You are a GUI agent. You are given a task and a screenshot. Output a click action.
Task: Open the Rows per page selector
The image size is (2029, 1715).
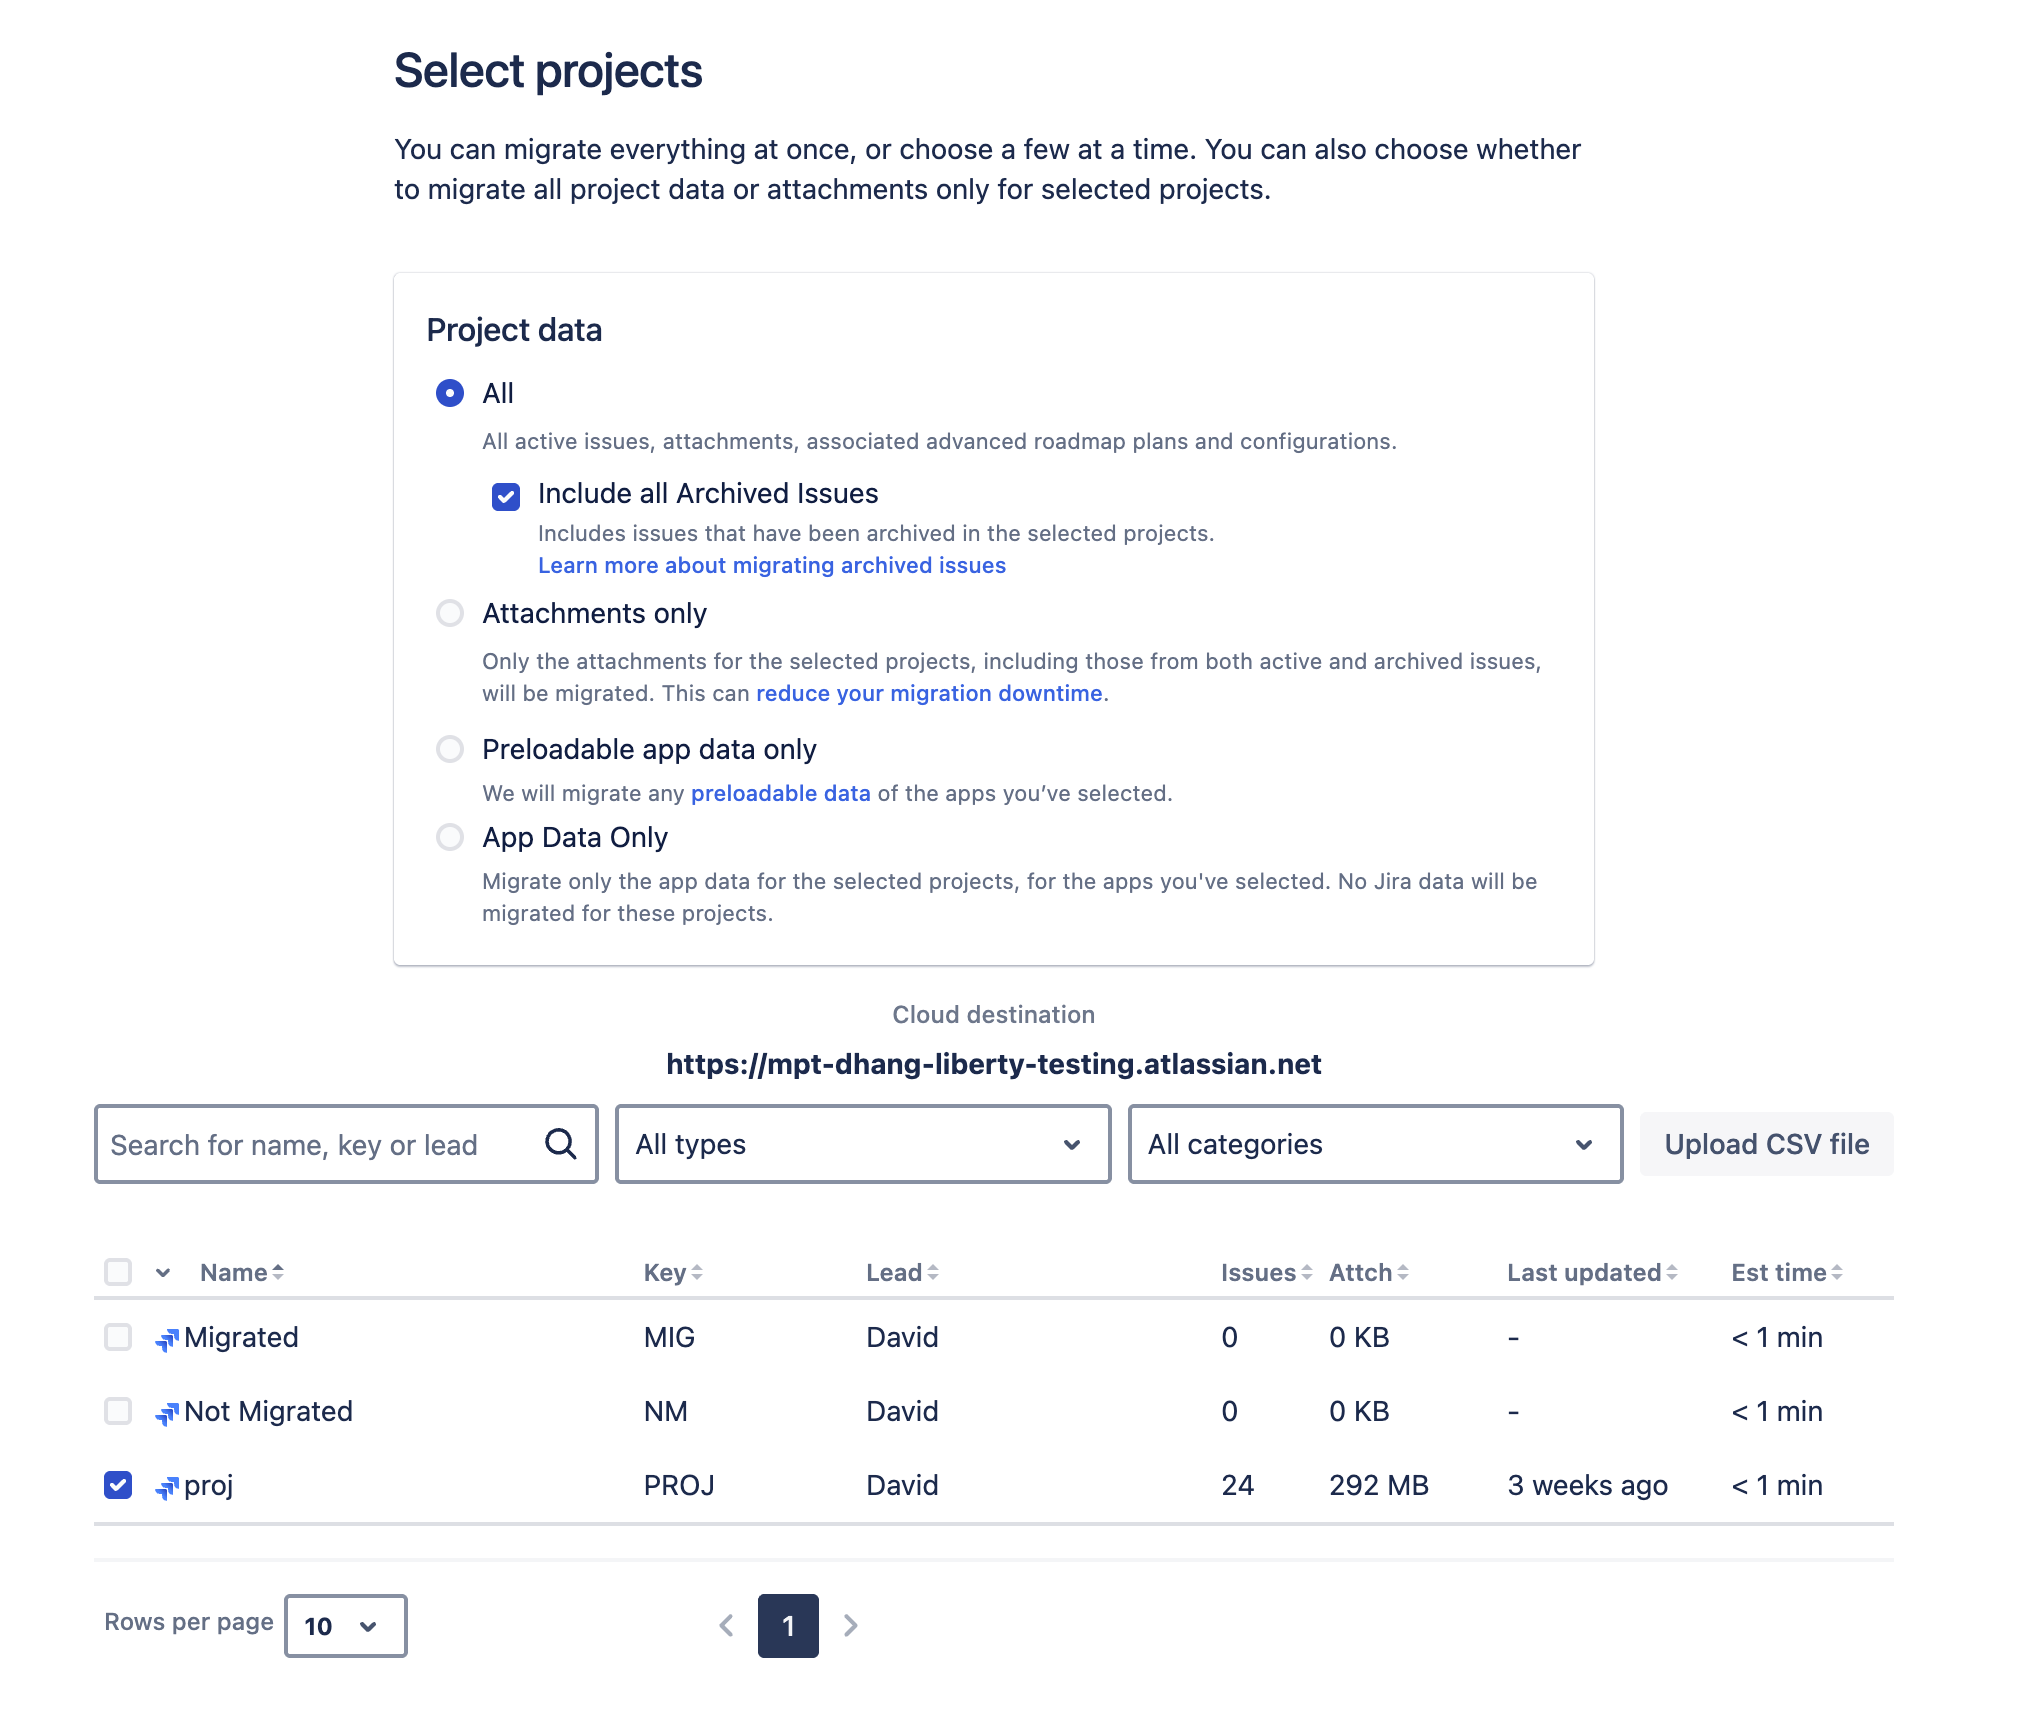pyautogui.click(x=344, y=1626)
